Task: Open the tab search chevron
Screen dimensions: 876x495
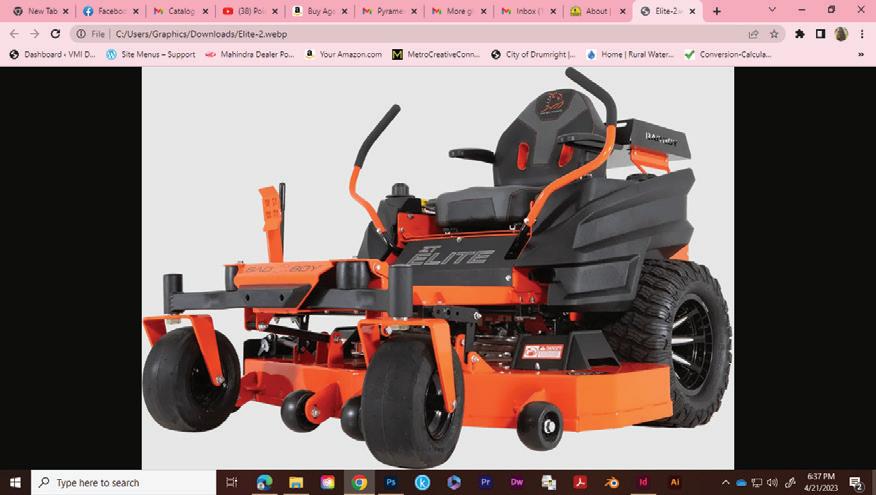Action: 772,10
